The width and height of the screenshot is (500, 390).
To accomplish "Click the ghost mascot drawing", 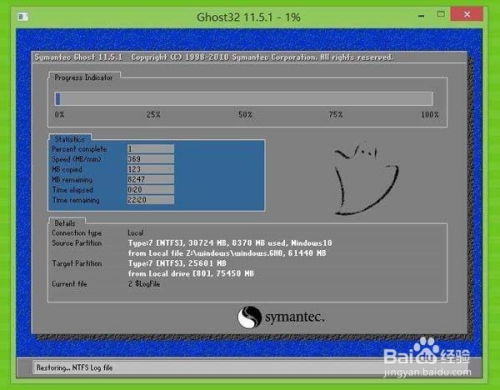I will pos(366,180).
